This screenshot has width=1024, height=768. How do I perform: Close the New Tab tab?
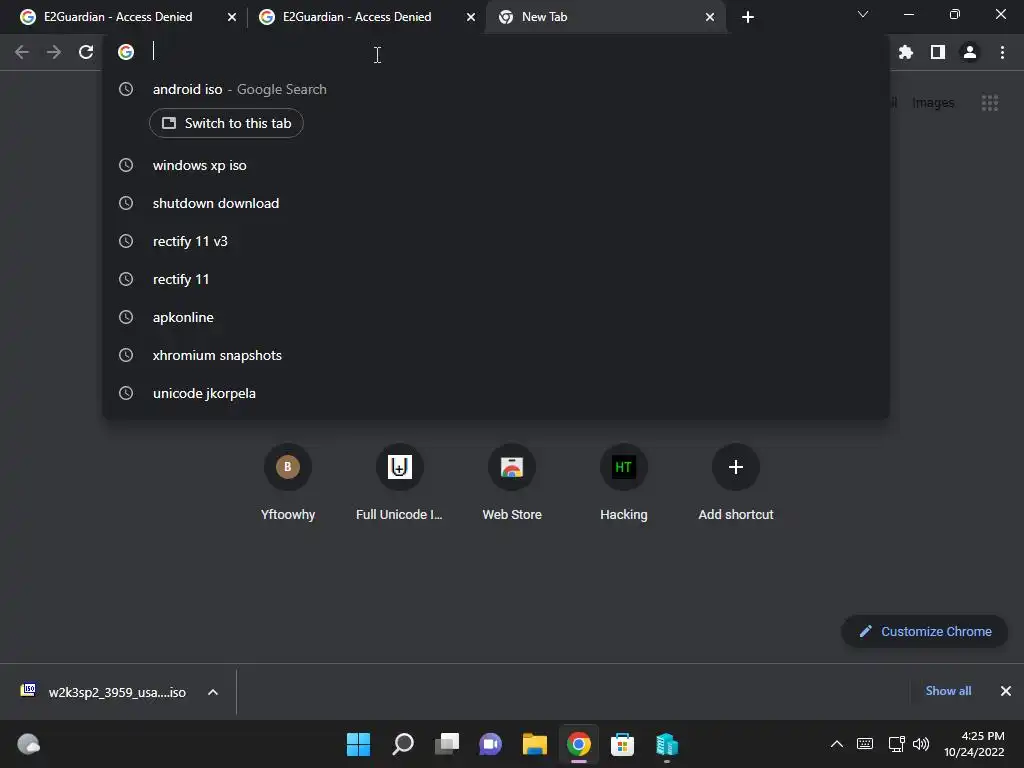point(710,17)
